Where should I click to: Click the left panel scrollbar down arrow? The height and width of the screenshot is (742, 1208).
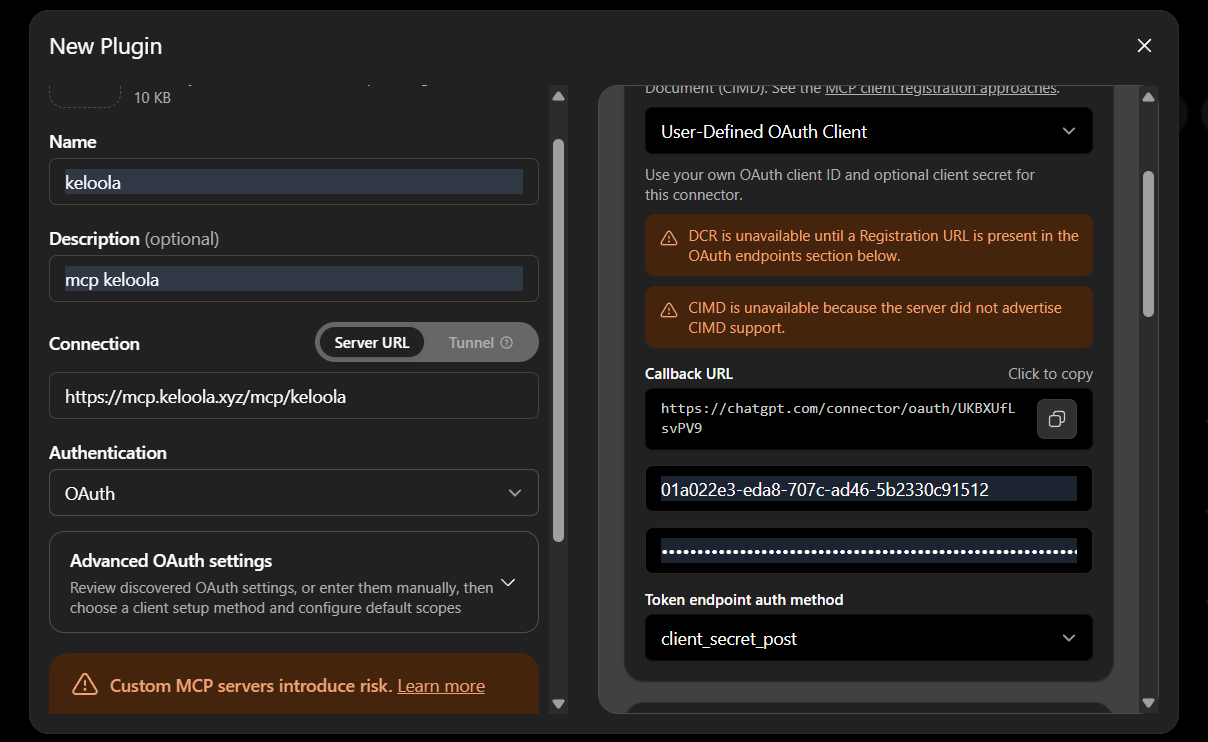click(558, 704)
